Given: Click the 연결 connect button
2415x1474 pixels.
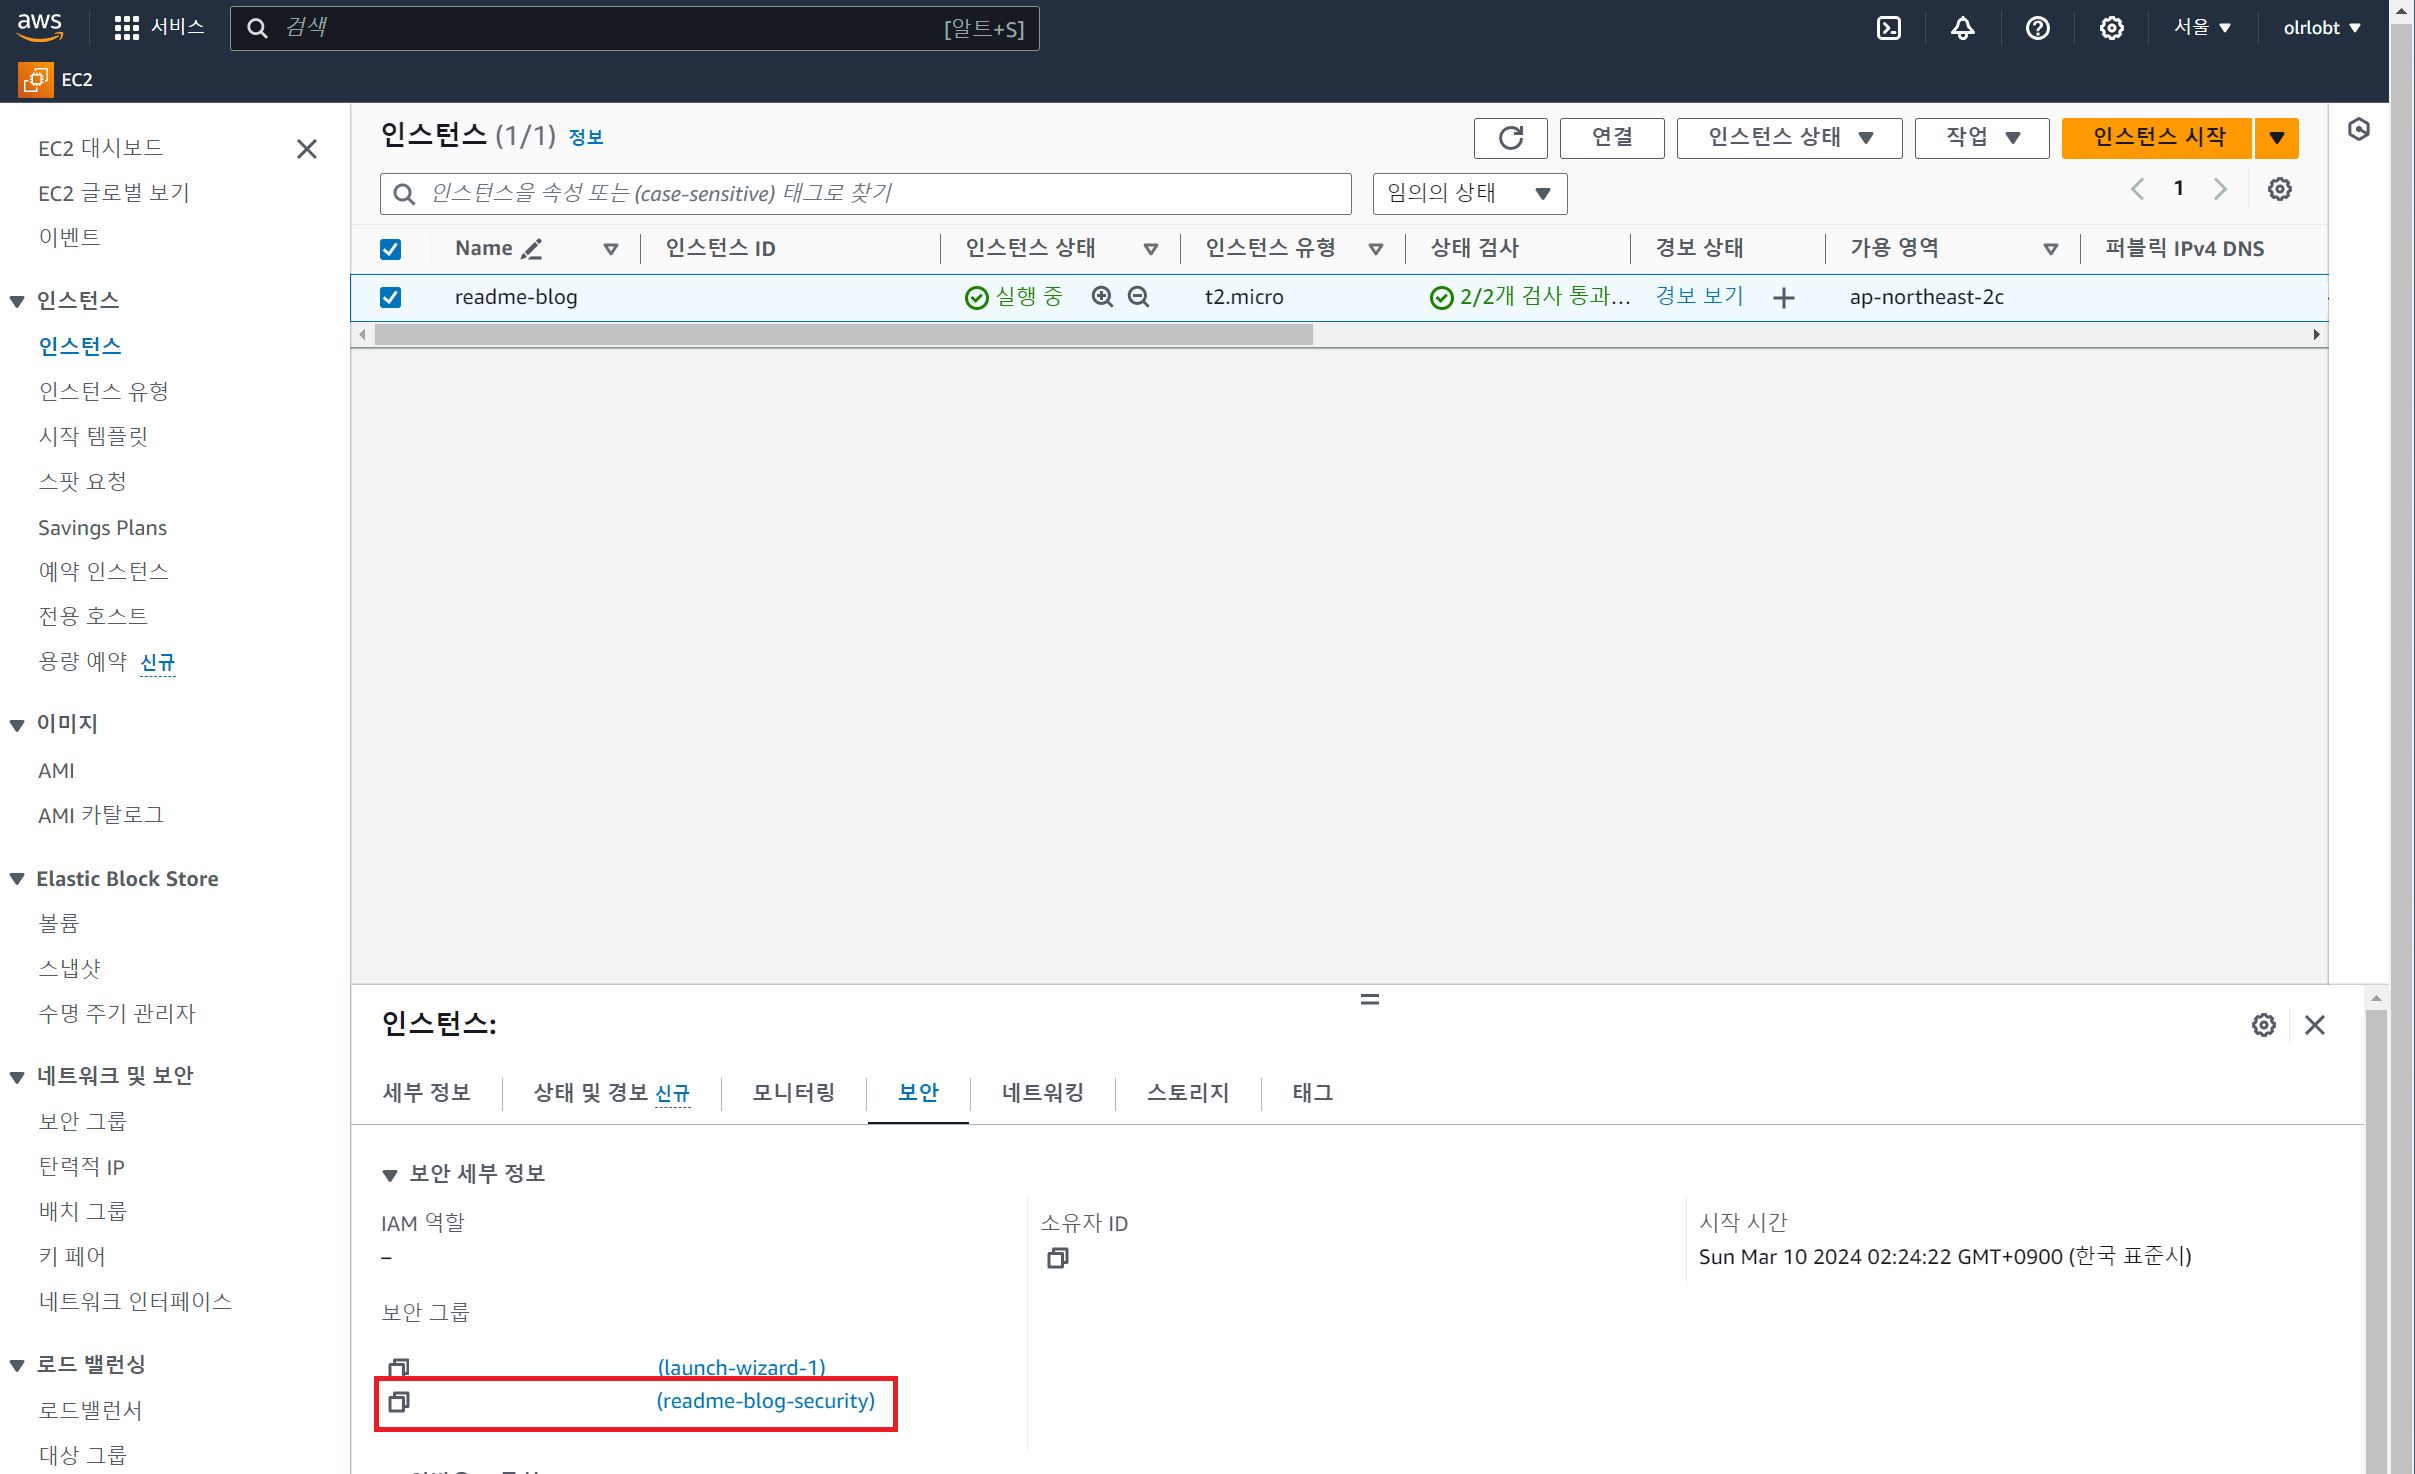Looking at the screenshot, I should 1611,138.
